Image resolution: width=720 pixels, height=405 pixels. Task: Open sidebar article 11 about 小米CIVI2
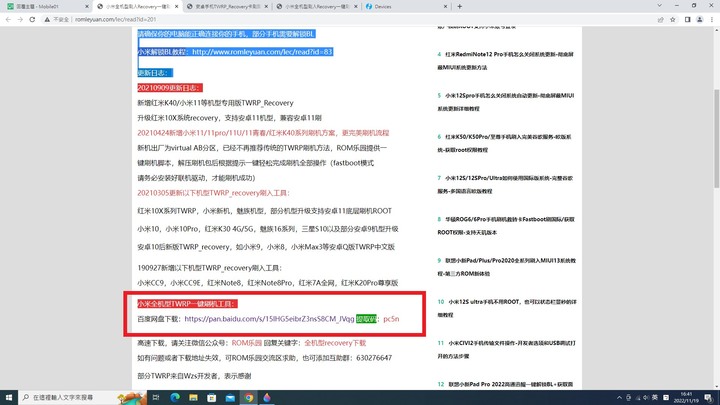tap(506, 349)
